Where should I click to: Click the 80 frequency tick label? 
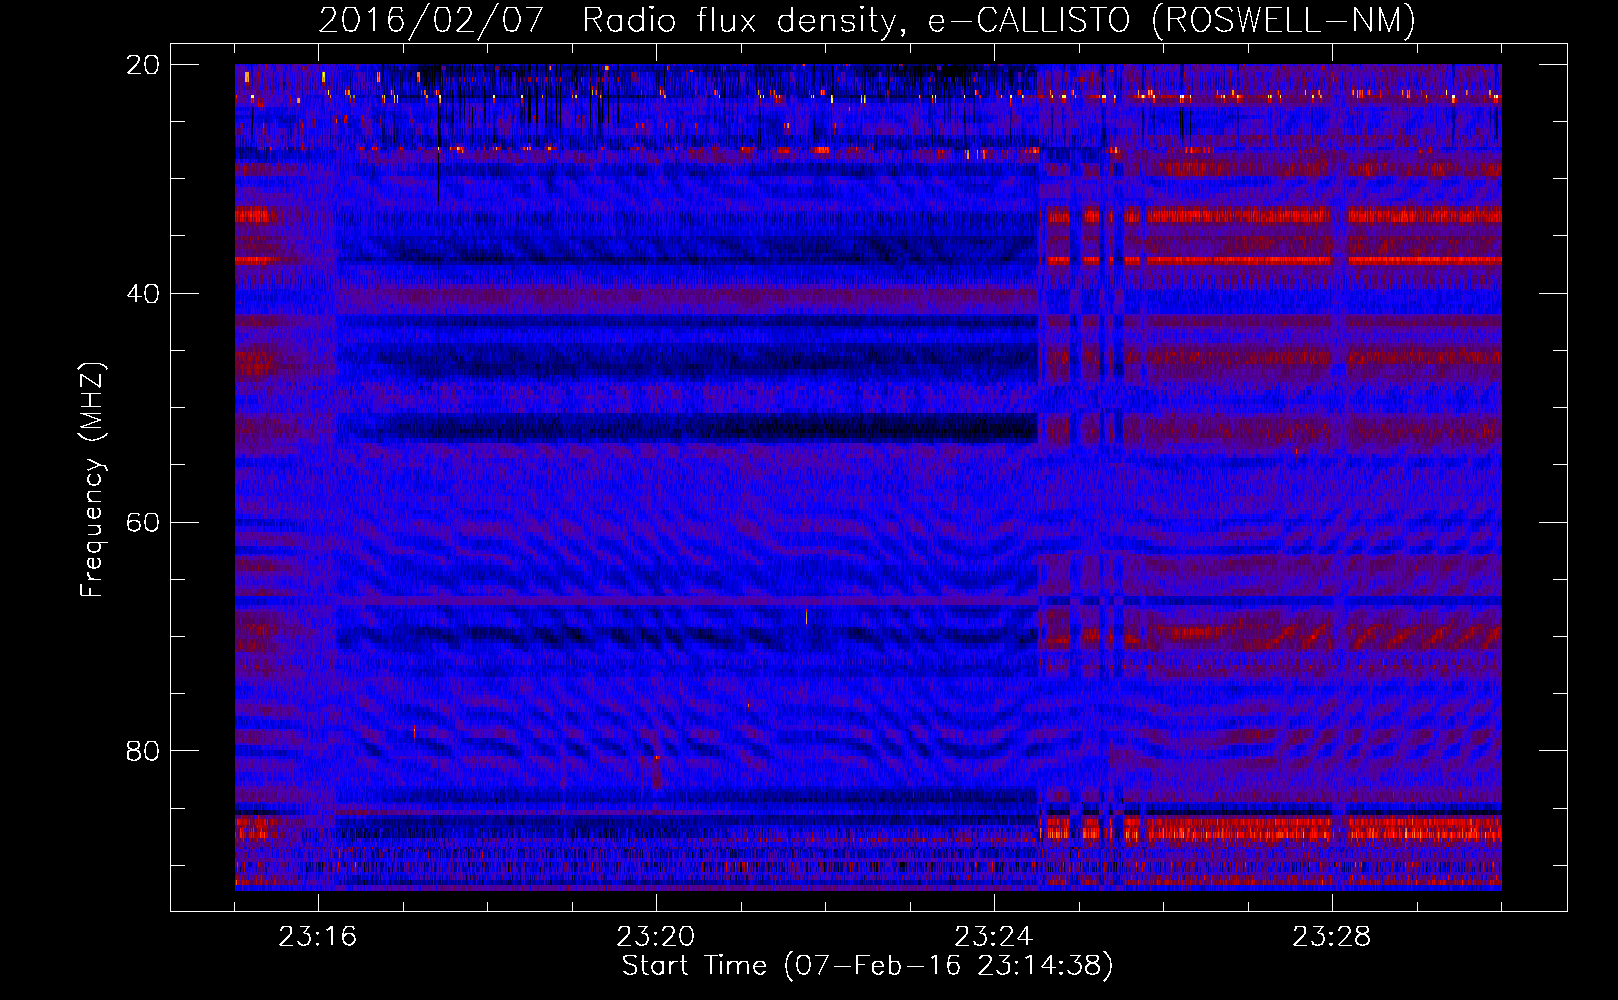coord(142,751)
